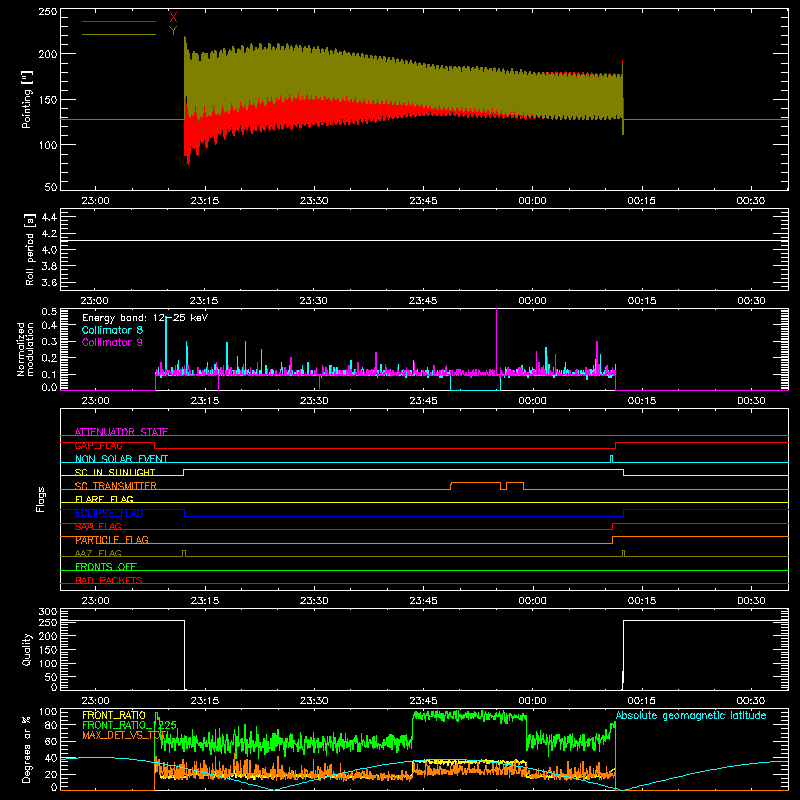Click the NON_SOLAR_EVENT flag label
Viewport: 800px width, 800px height.
point(121,459)
